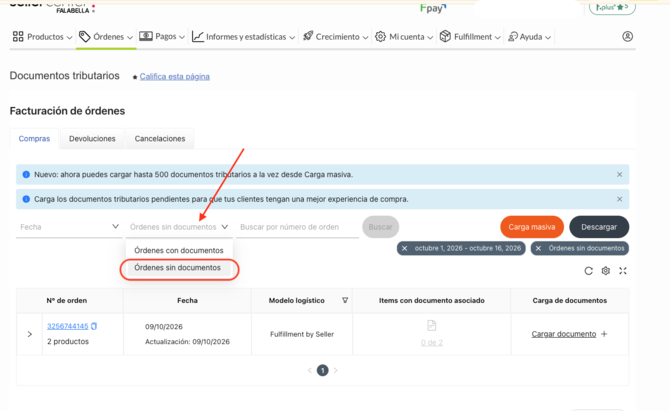670x411 pixels.
Task: Click 'Actualización: 09/10/2026' text
Action: click(x=187, y=342)
